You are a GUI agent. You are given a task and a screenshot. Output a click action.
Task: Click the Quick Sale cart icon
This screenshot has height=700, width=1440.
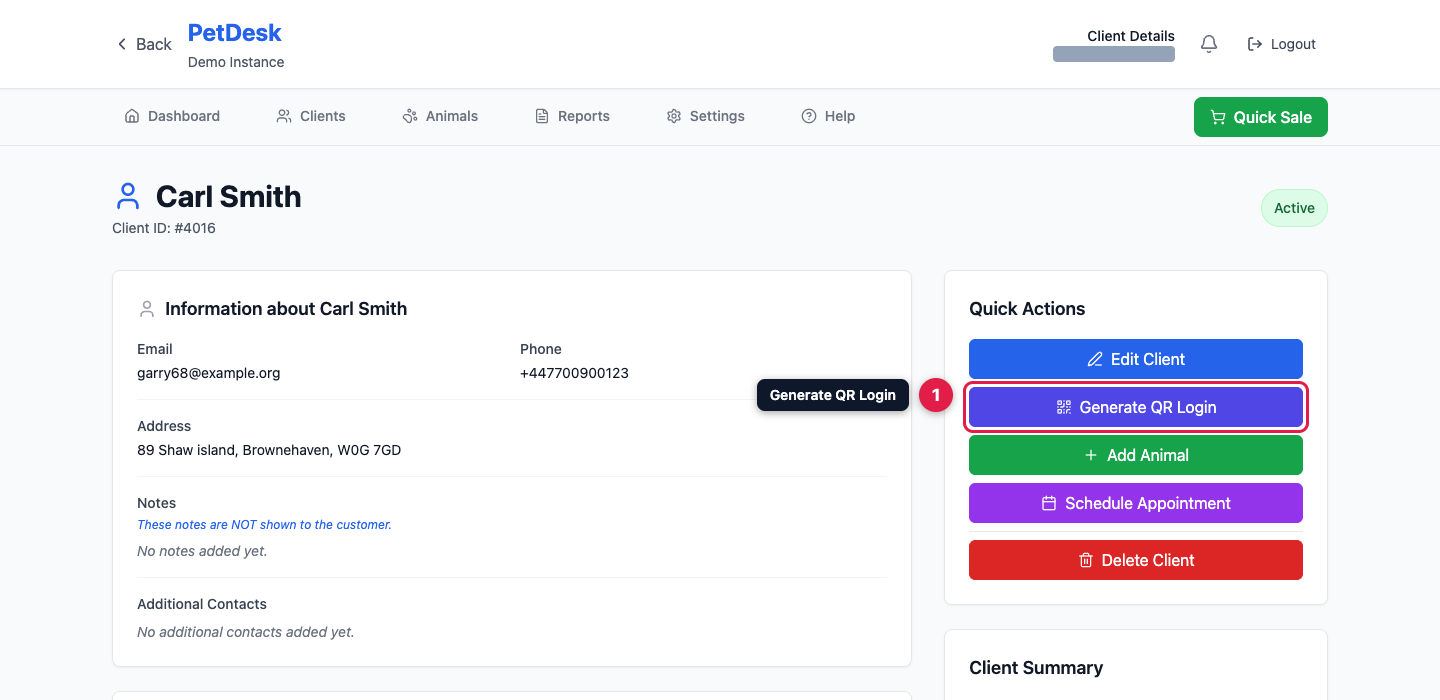[1218, 117]
